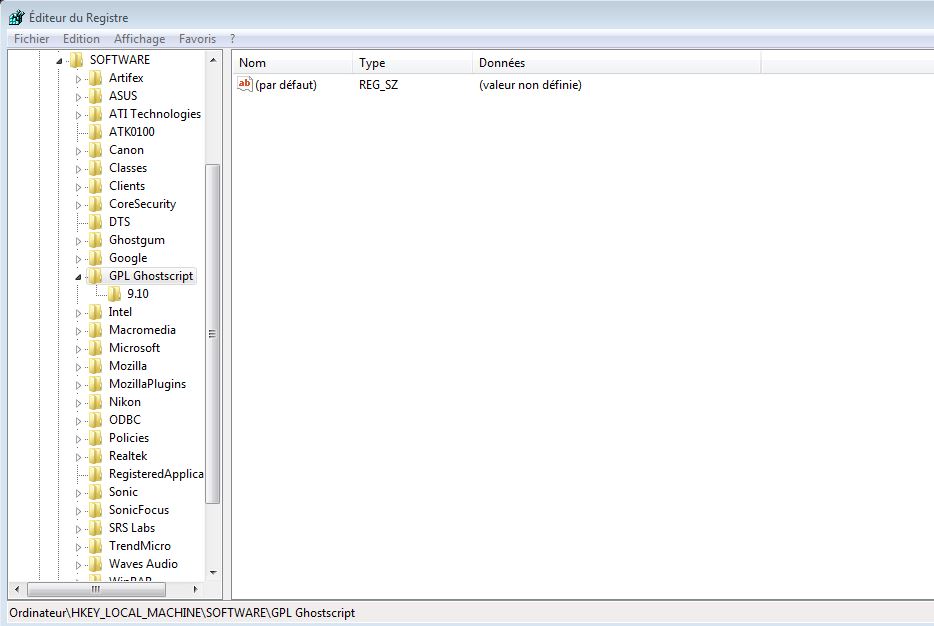Expand the Artifex key
Viewport: 934px width, 626px height.
point(78,79)
